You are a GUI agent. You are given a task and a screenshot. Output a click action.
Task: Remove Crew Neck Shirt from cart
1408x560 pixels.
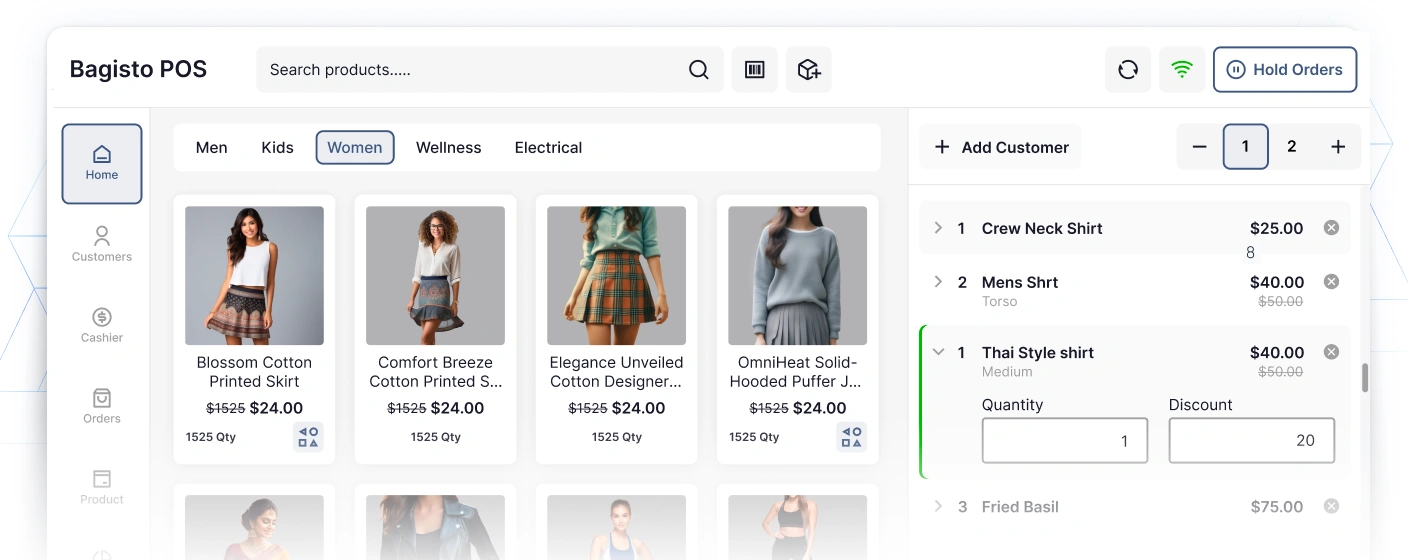coord(1331,228)
